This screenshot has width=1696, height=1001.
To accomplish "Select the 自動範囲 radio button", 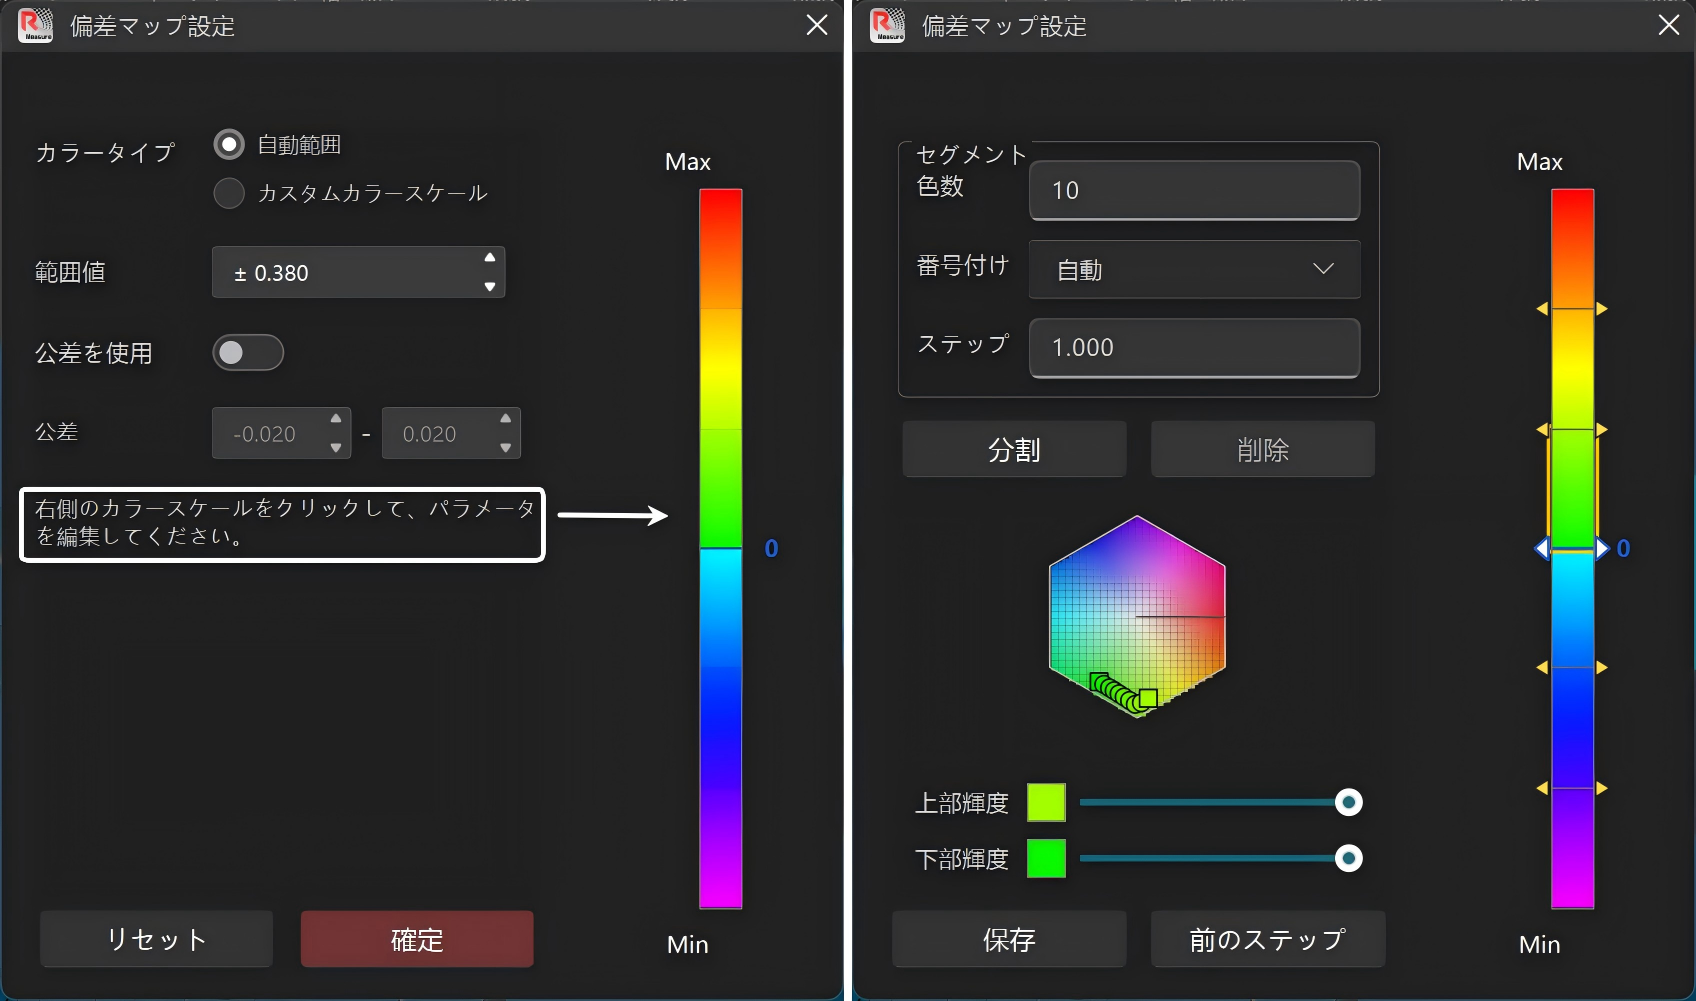I will click(229, 145).
